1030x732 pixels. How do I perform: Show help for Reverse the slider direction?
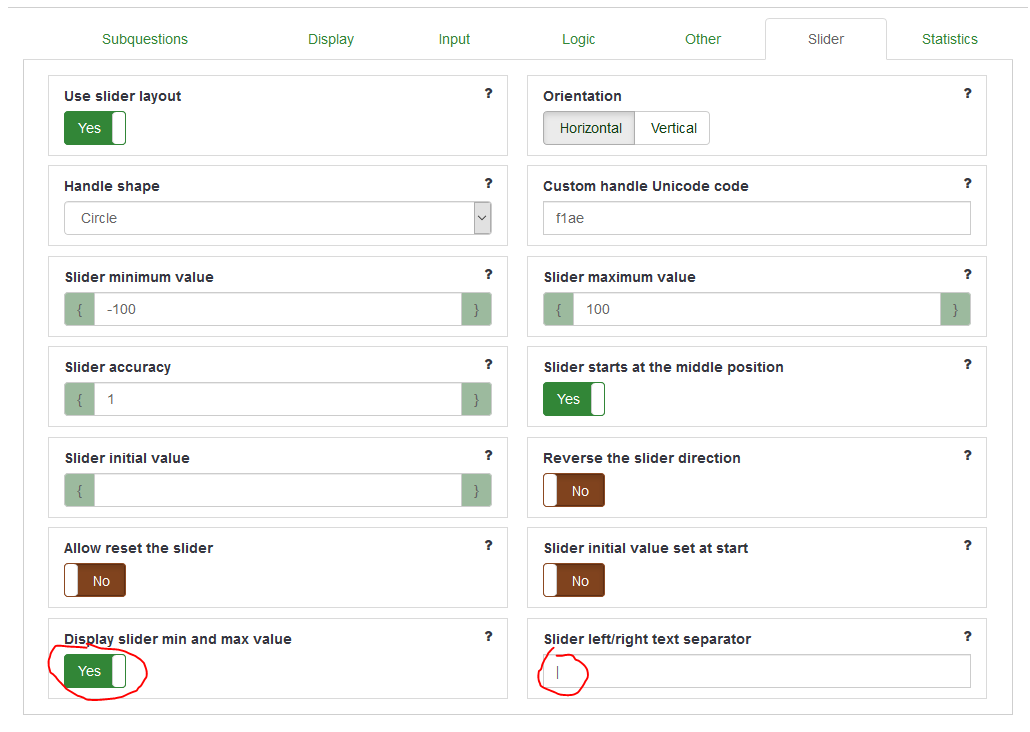967,455
